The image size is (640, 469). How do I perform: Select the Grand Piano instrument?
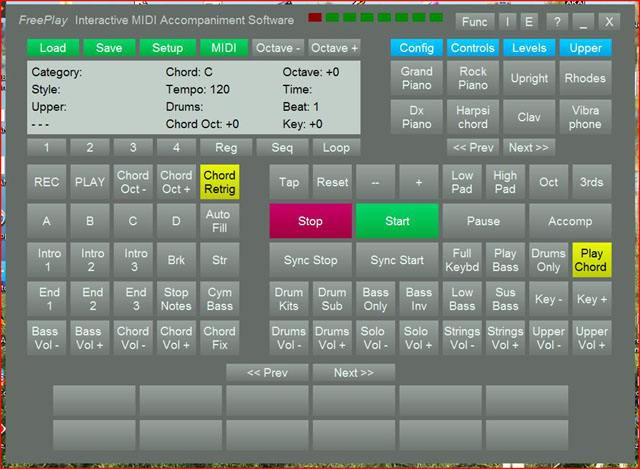pyautogui.click(x=417, y=78)
